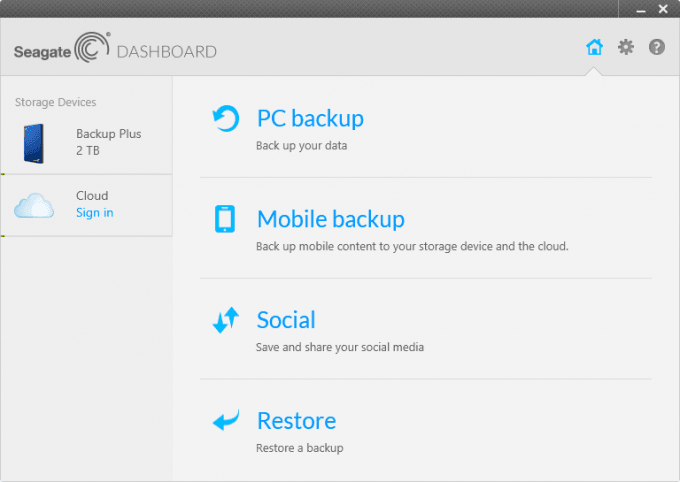Select the Cloud label in Storage Devices

click(x=92, y=195)
